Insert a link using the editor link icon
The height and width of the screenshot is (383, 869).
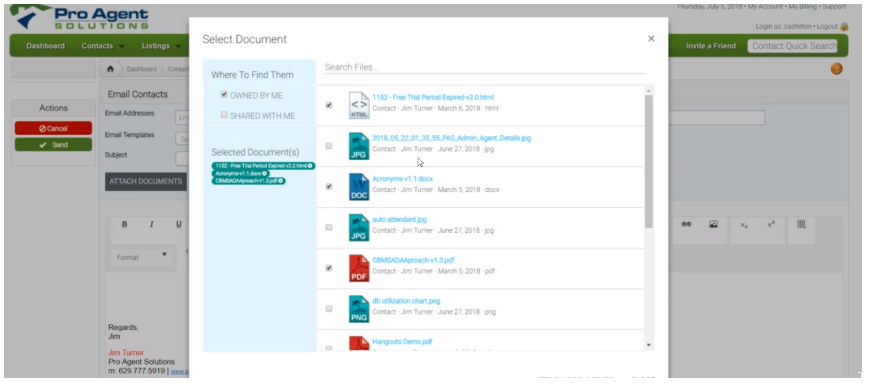[686, 224]
